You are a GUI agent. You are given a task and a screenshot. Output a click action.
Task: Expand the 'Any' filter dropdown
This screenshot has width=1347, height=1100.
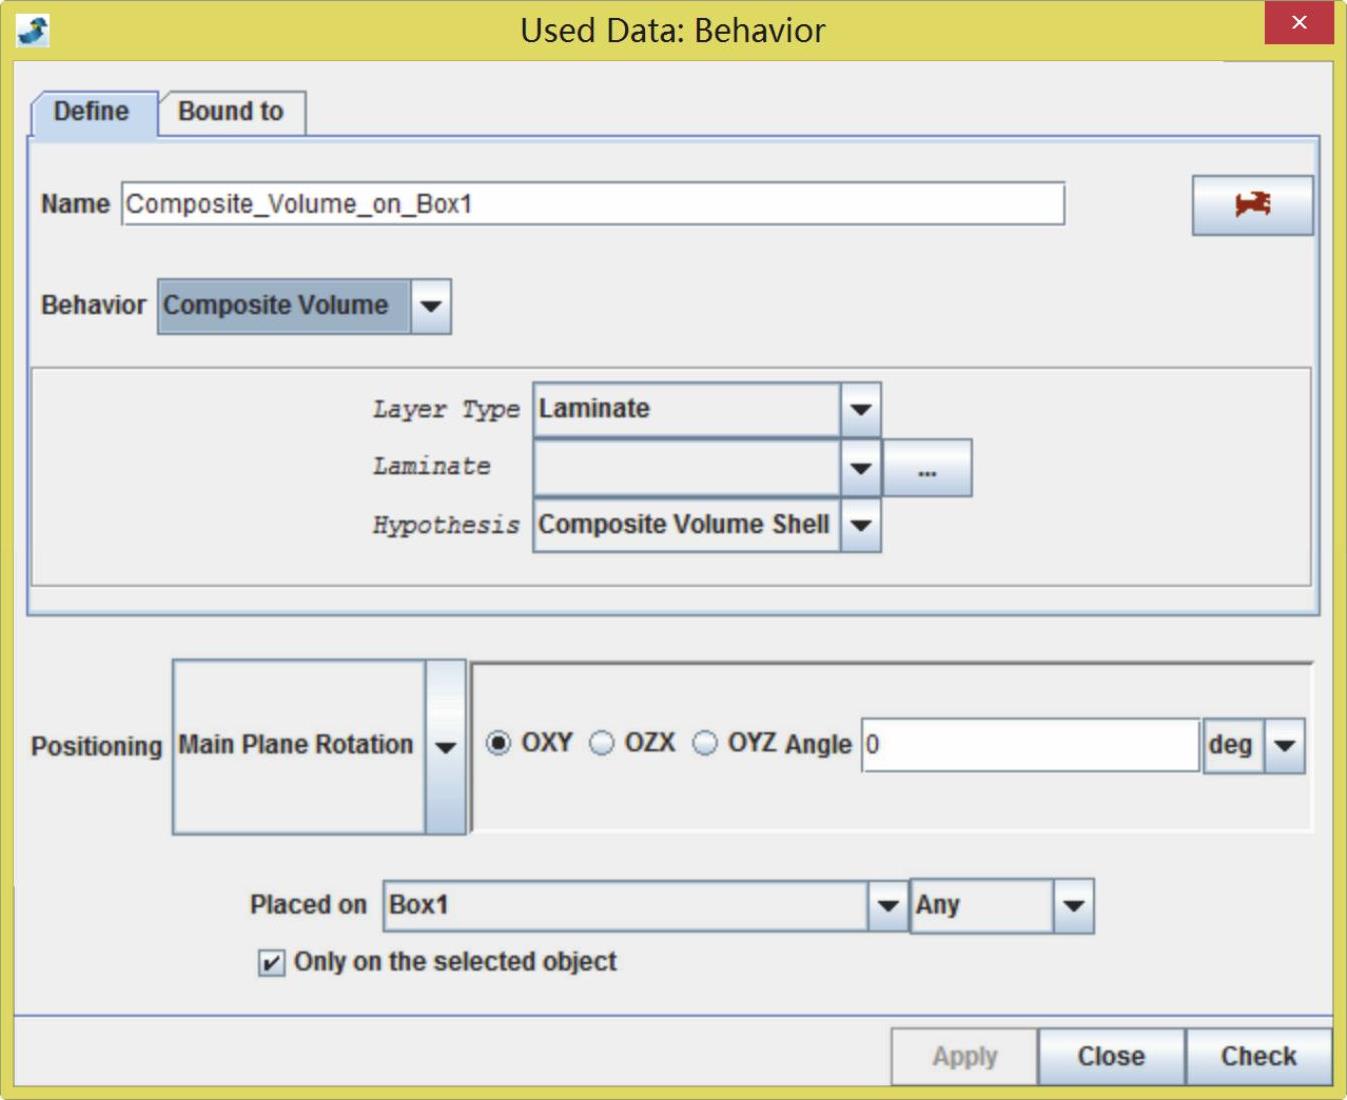point(1073,906)
